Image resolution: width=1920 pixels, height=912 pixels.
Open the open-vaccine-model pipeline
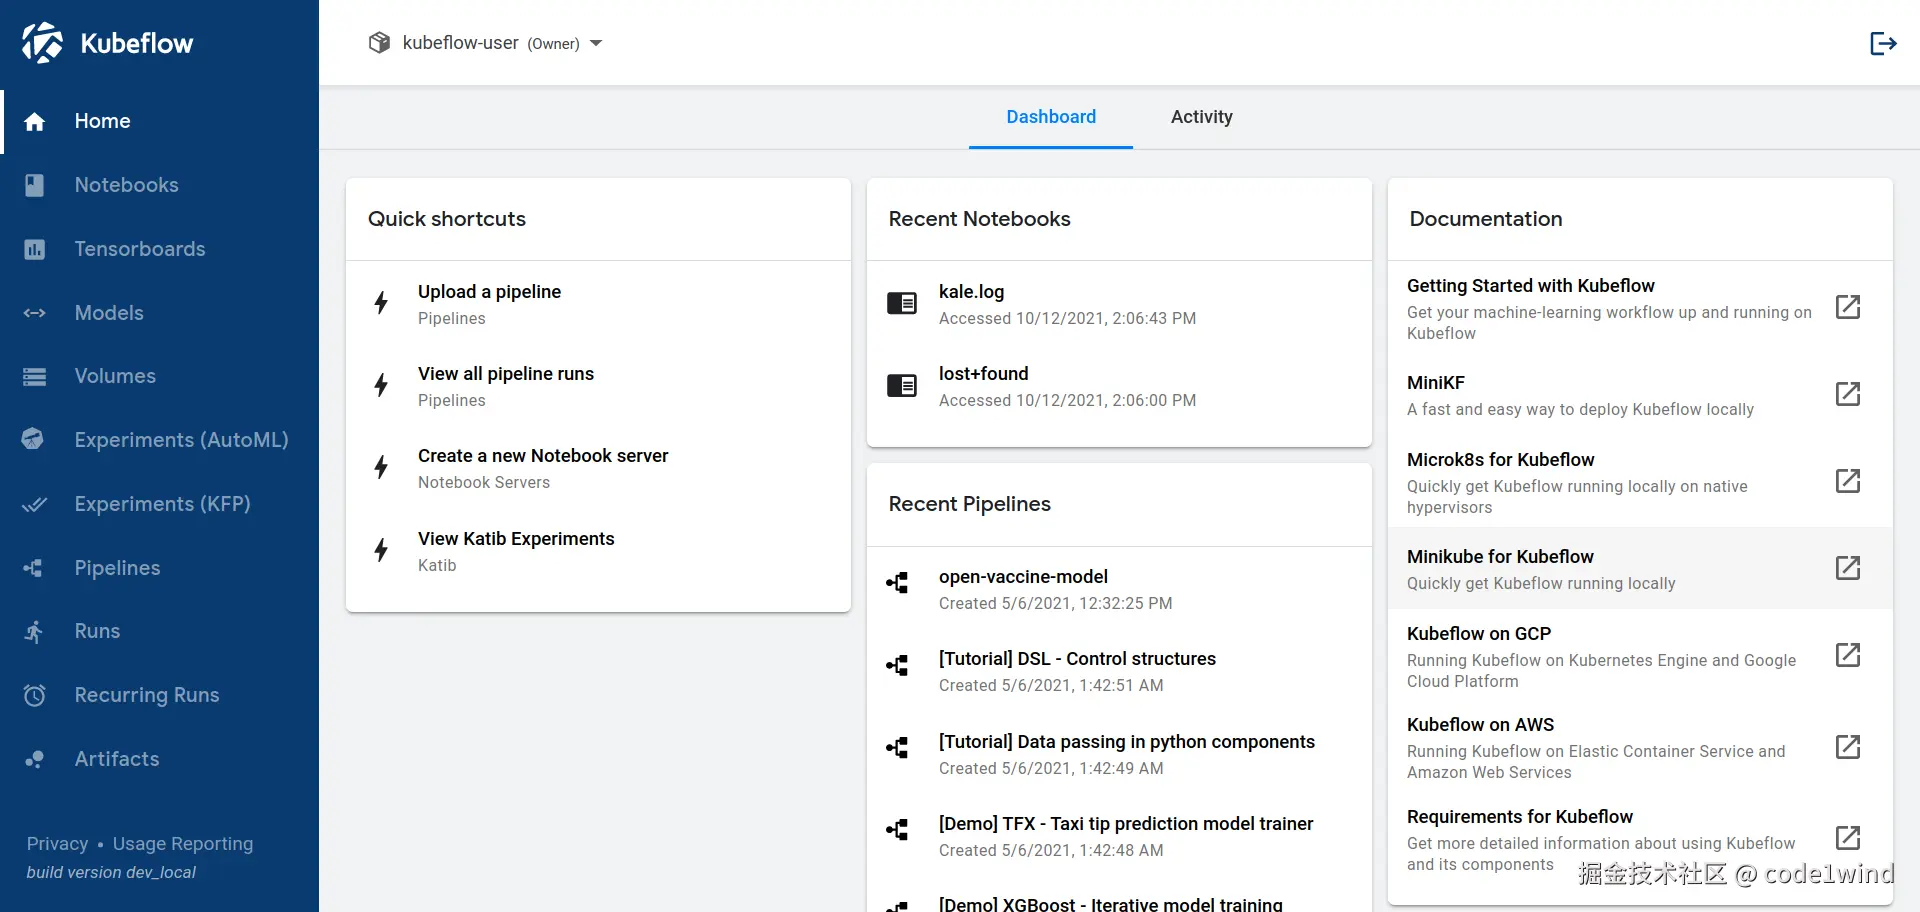(1023, 577)
